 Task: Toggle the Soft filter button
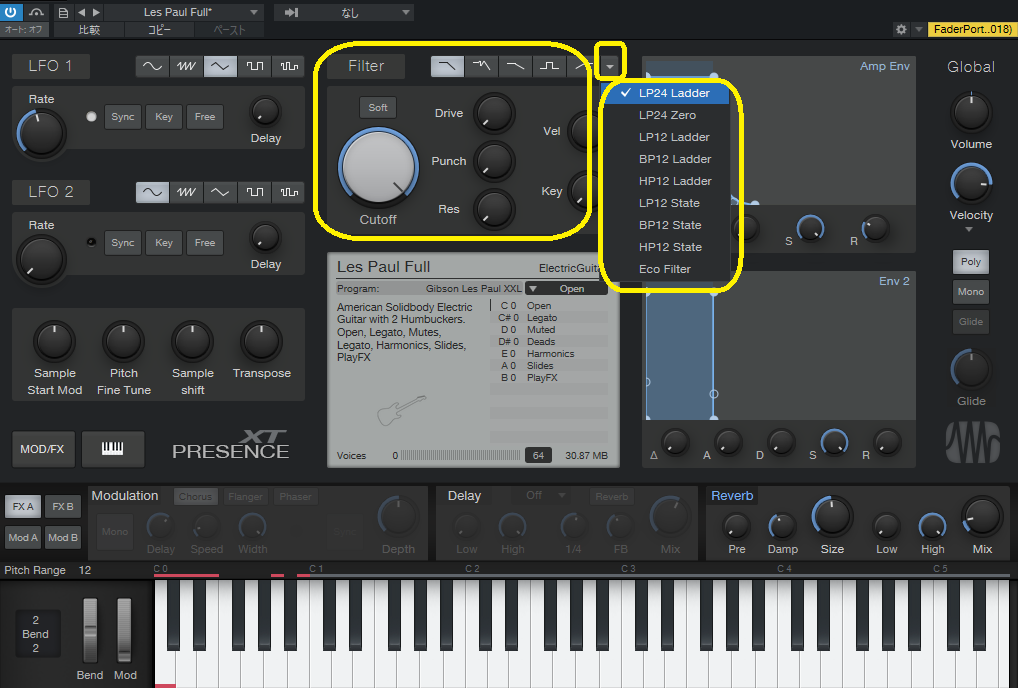coord(378,108)
